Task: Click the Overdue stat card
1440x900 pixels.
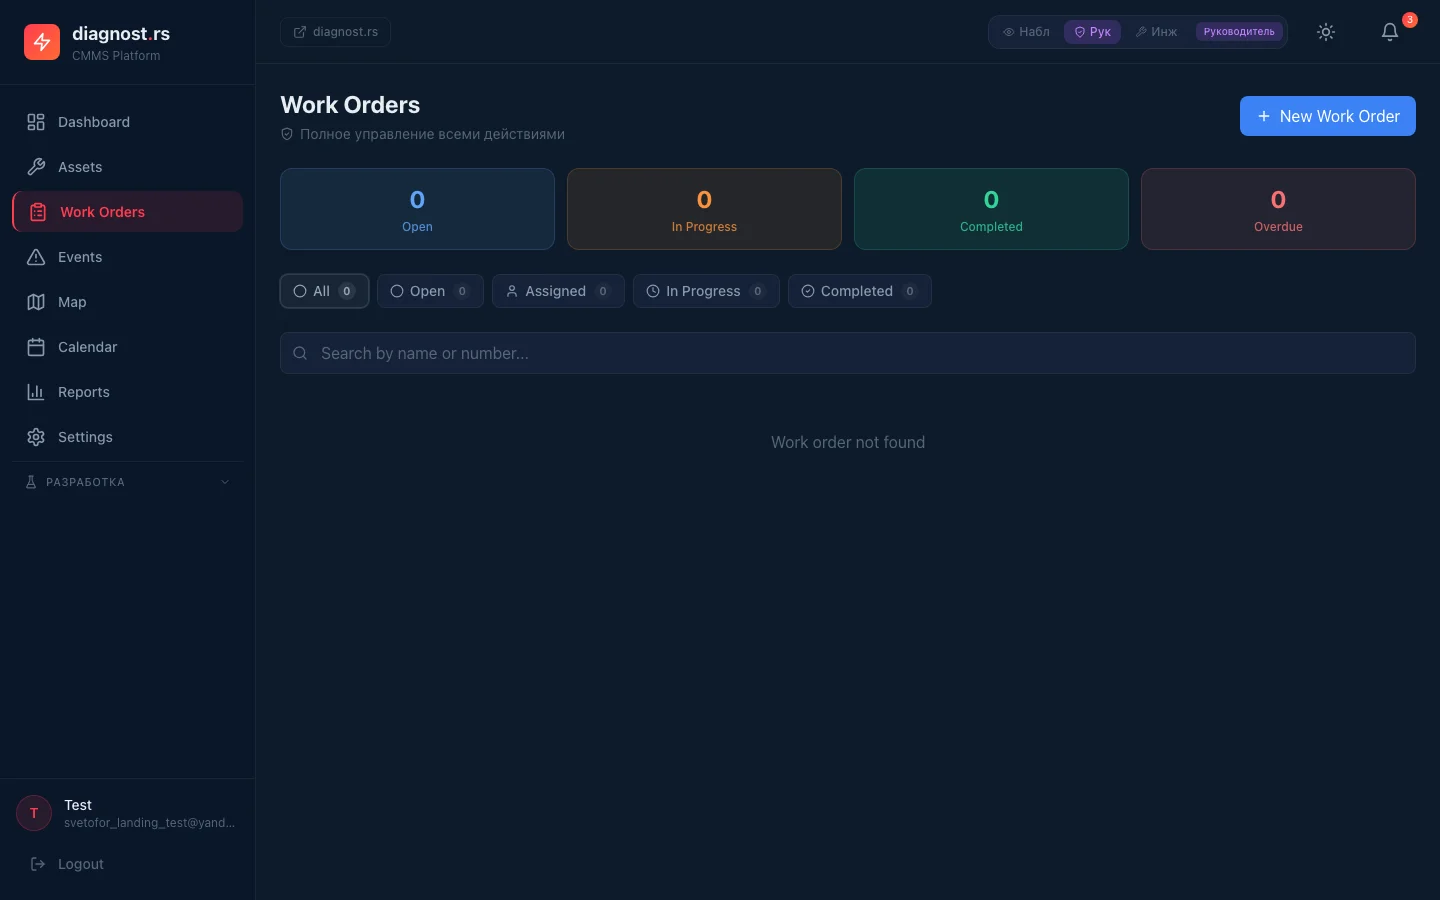Action: (x=1278, y=209)
